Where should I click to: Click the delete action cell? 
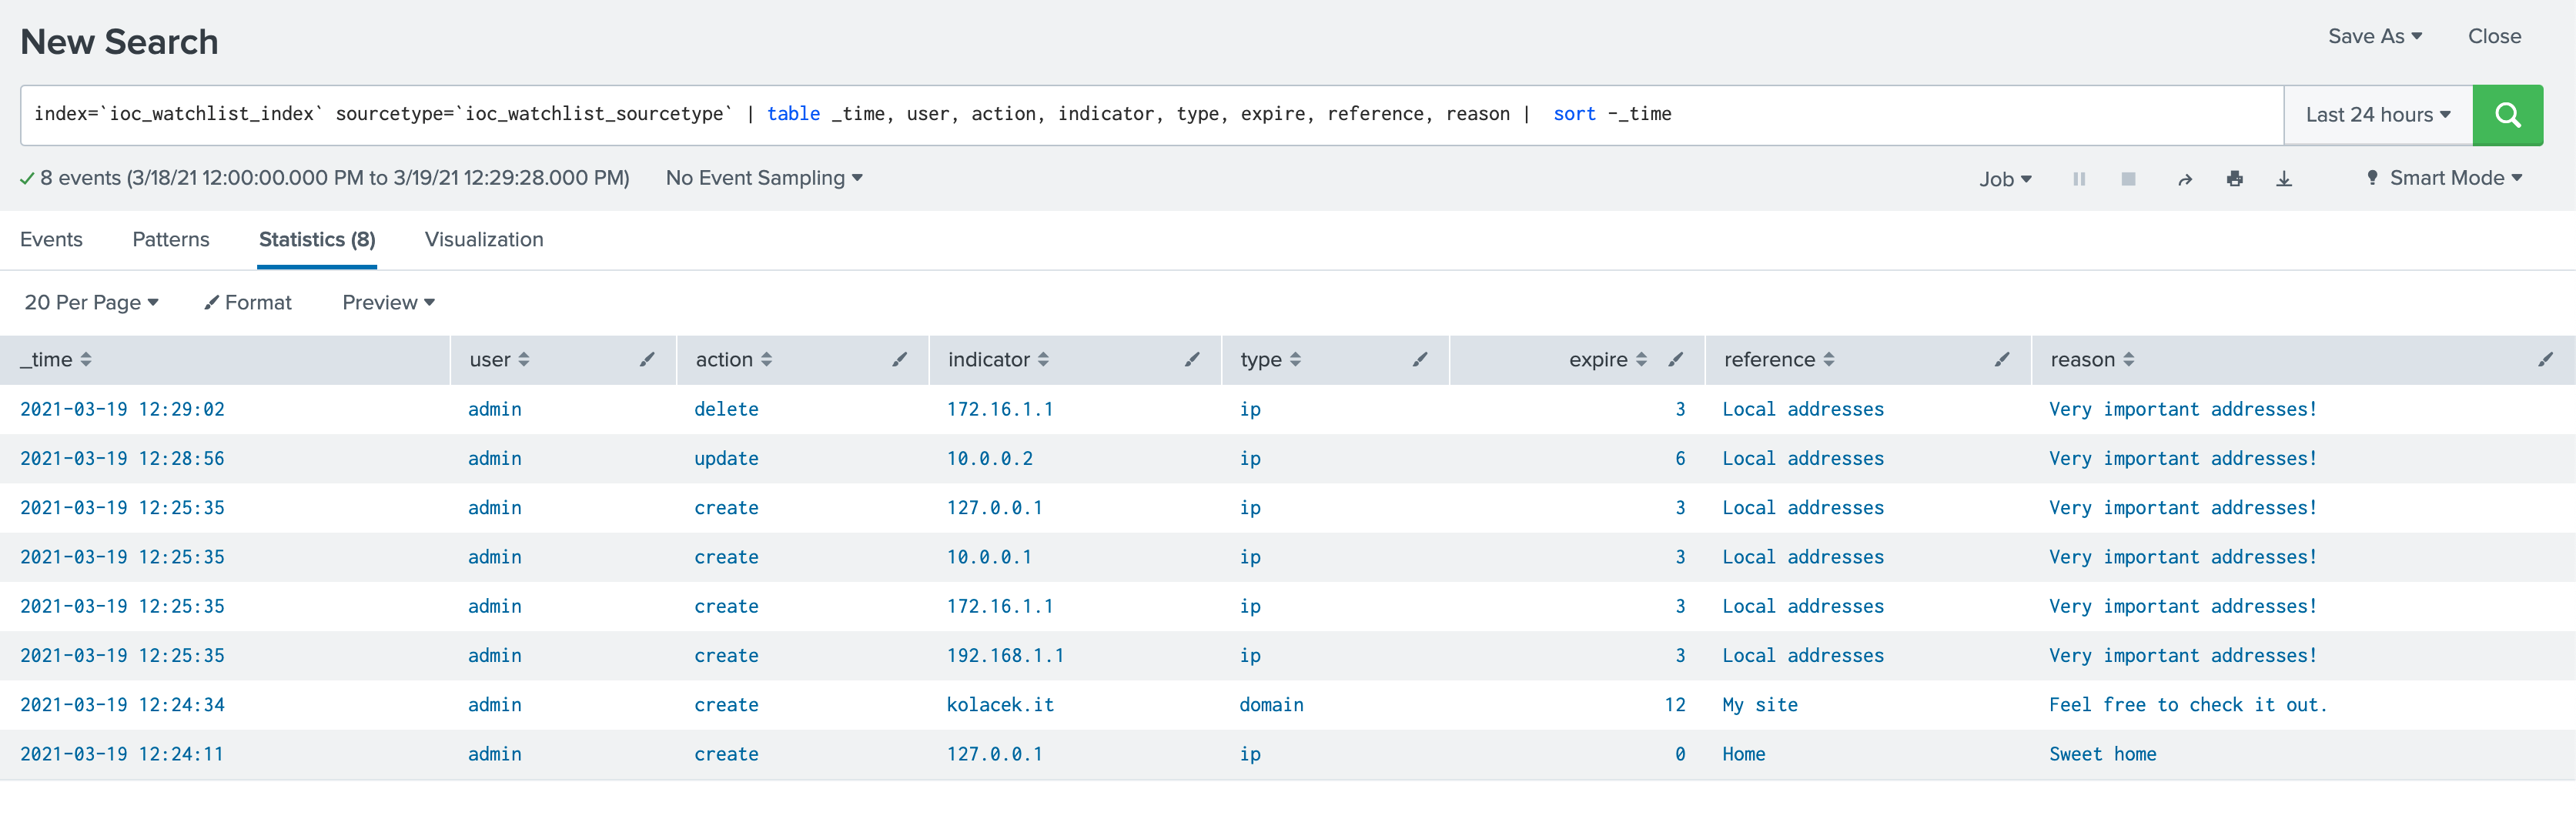click(726, 409)
